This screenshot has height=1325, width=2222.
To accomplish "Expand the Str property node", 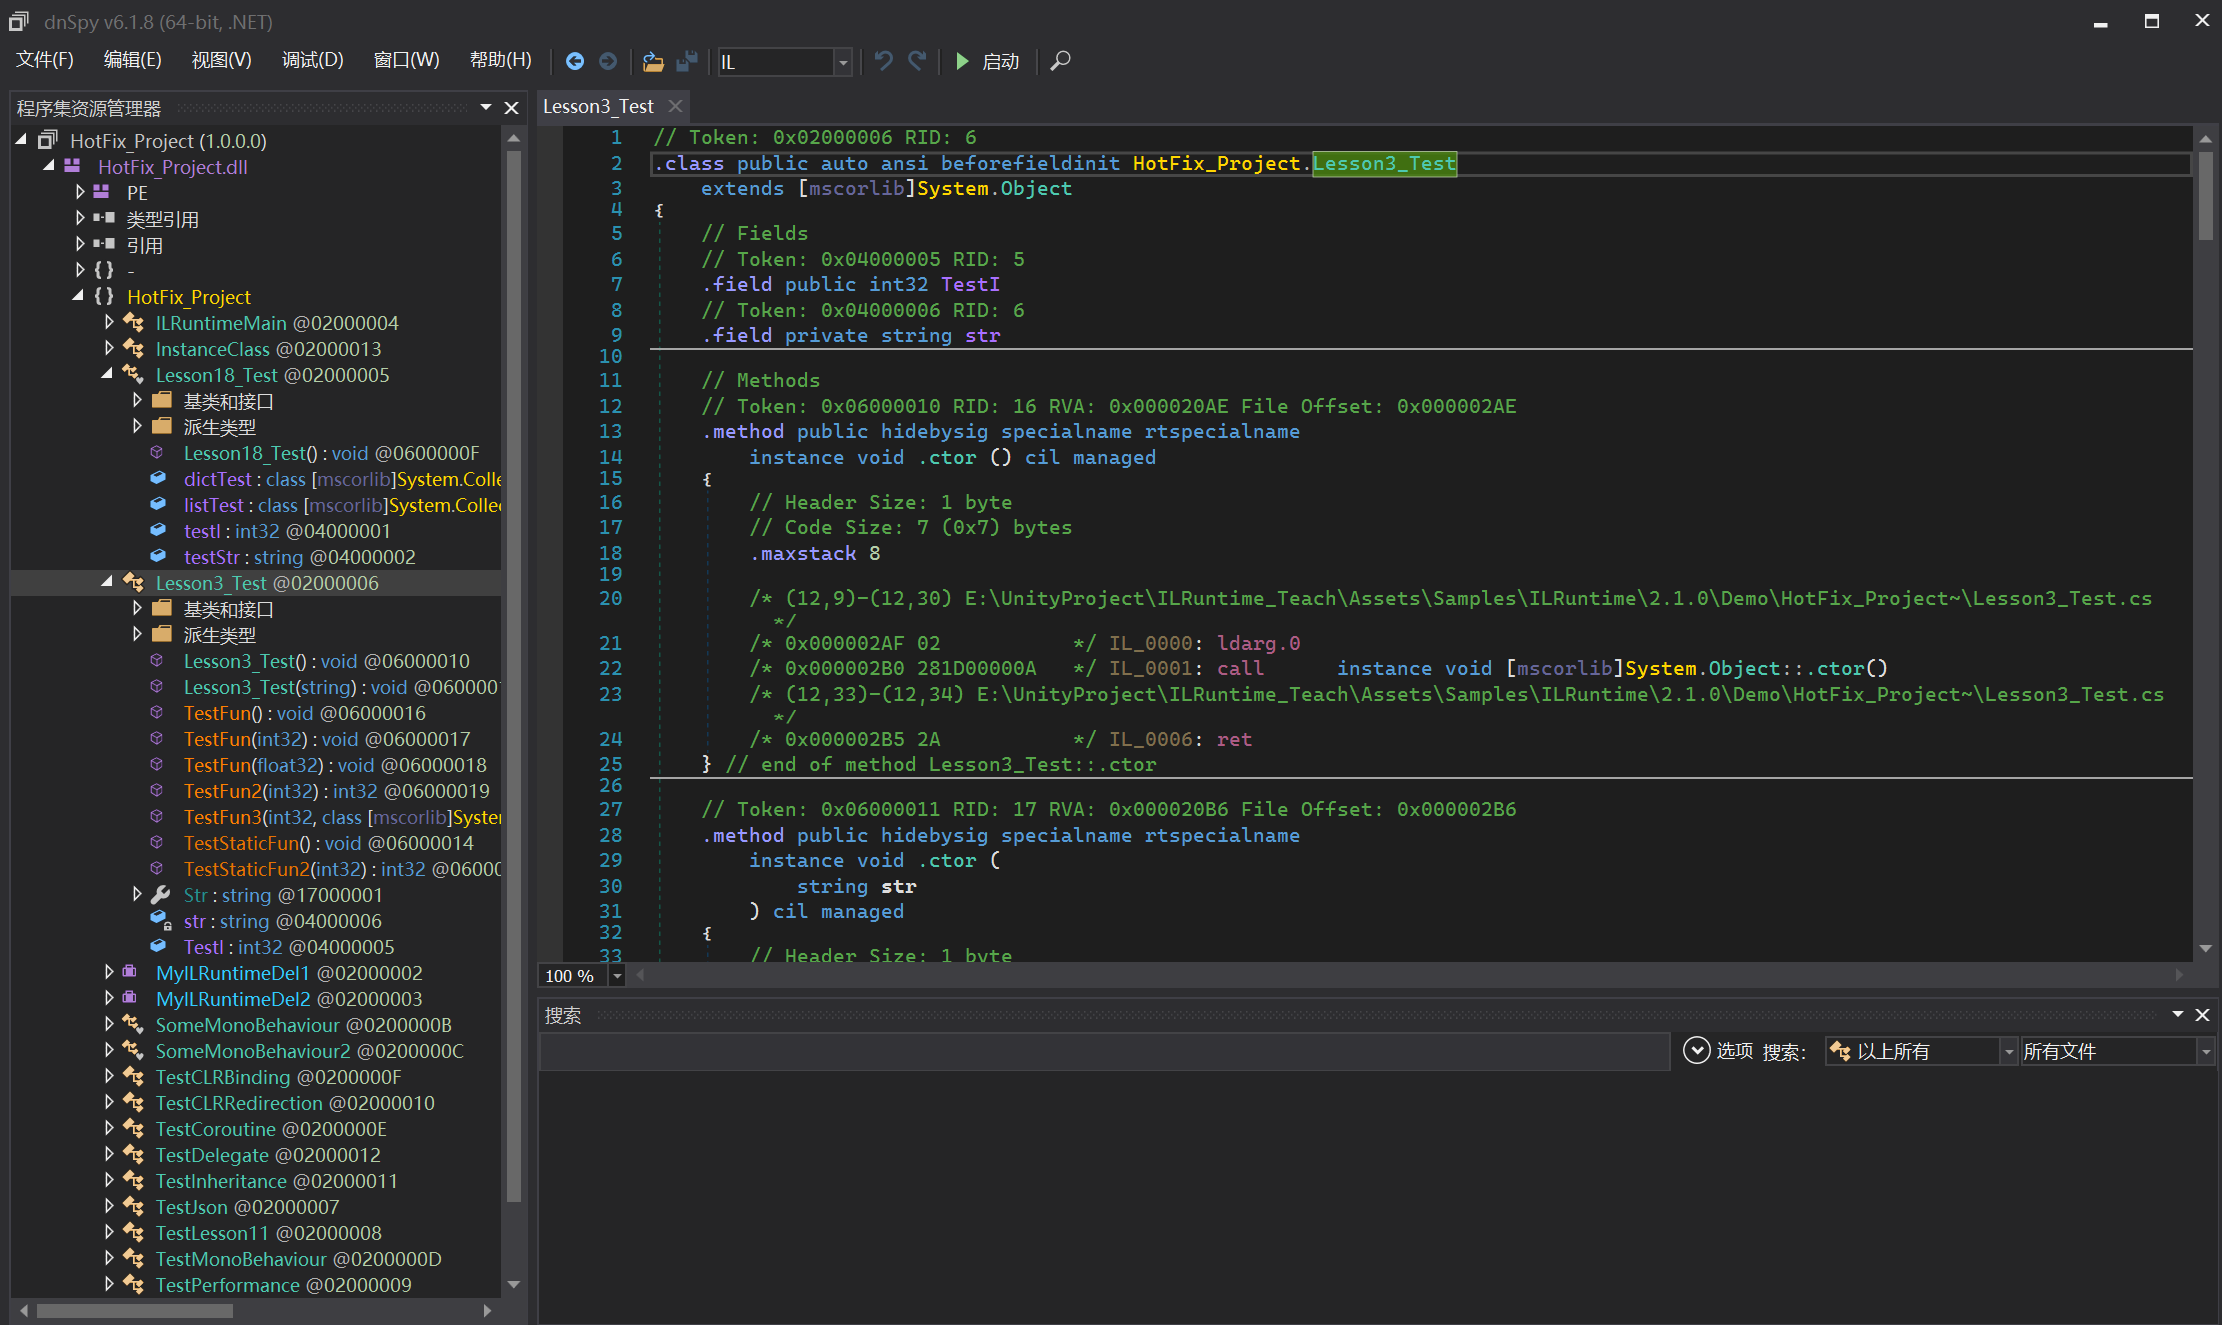I will tap(137, 894).
